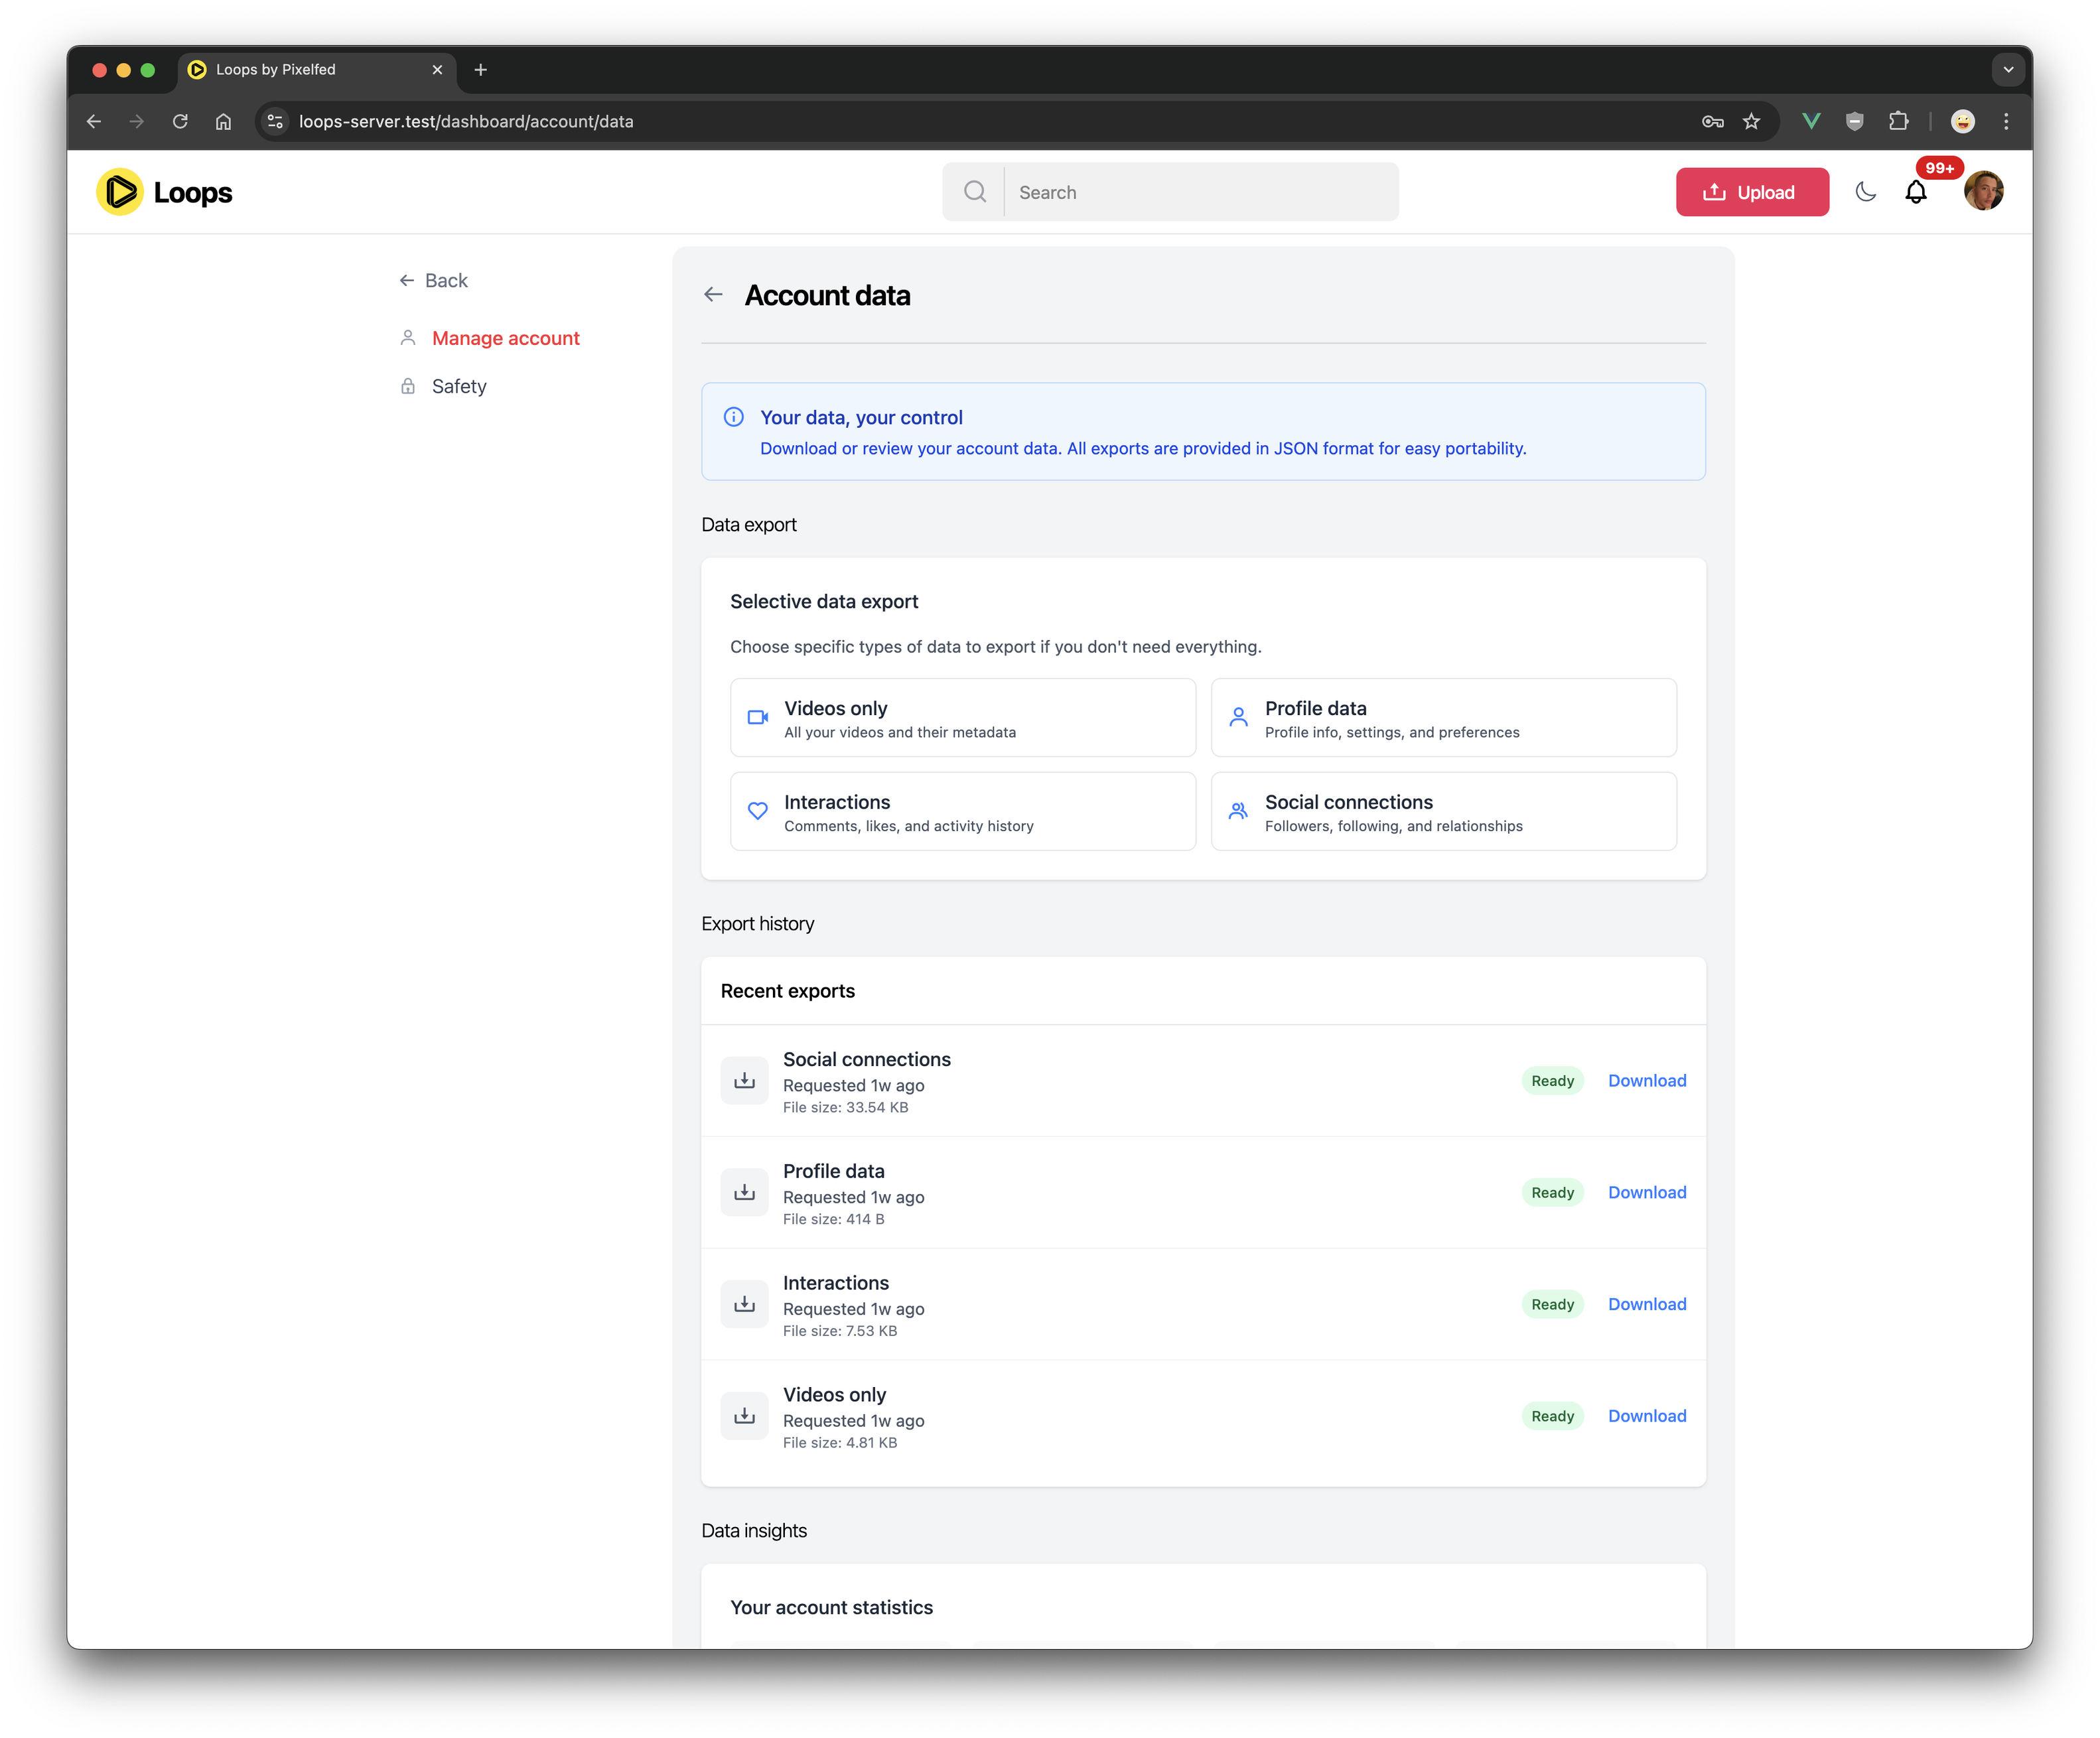Open notifications bell icon
Viewport: 2100px width, 1738px height.
click(1916, 192)
